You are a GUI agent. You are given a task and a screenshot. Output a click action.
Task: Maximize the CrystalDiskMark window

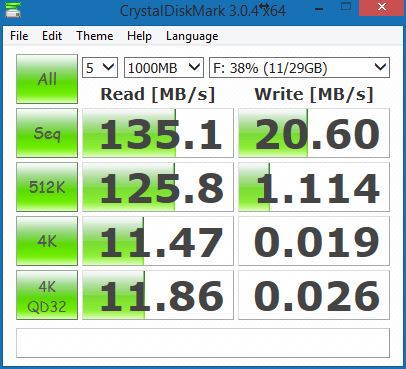pos(346,7)
